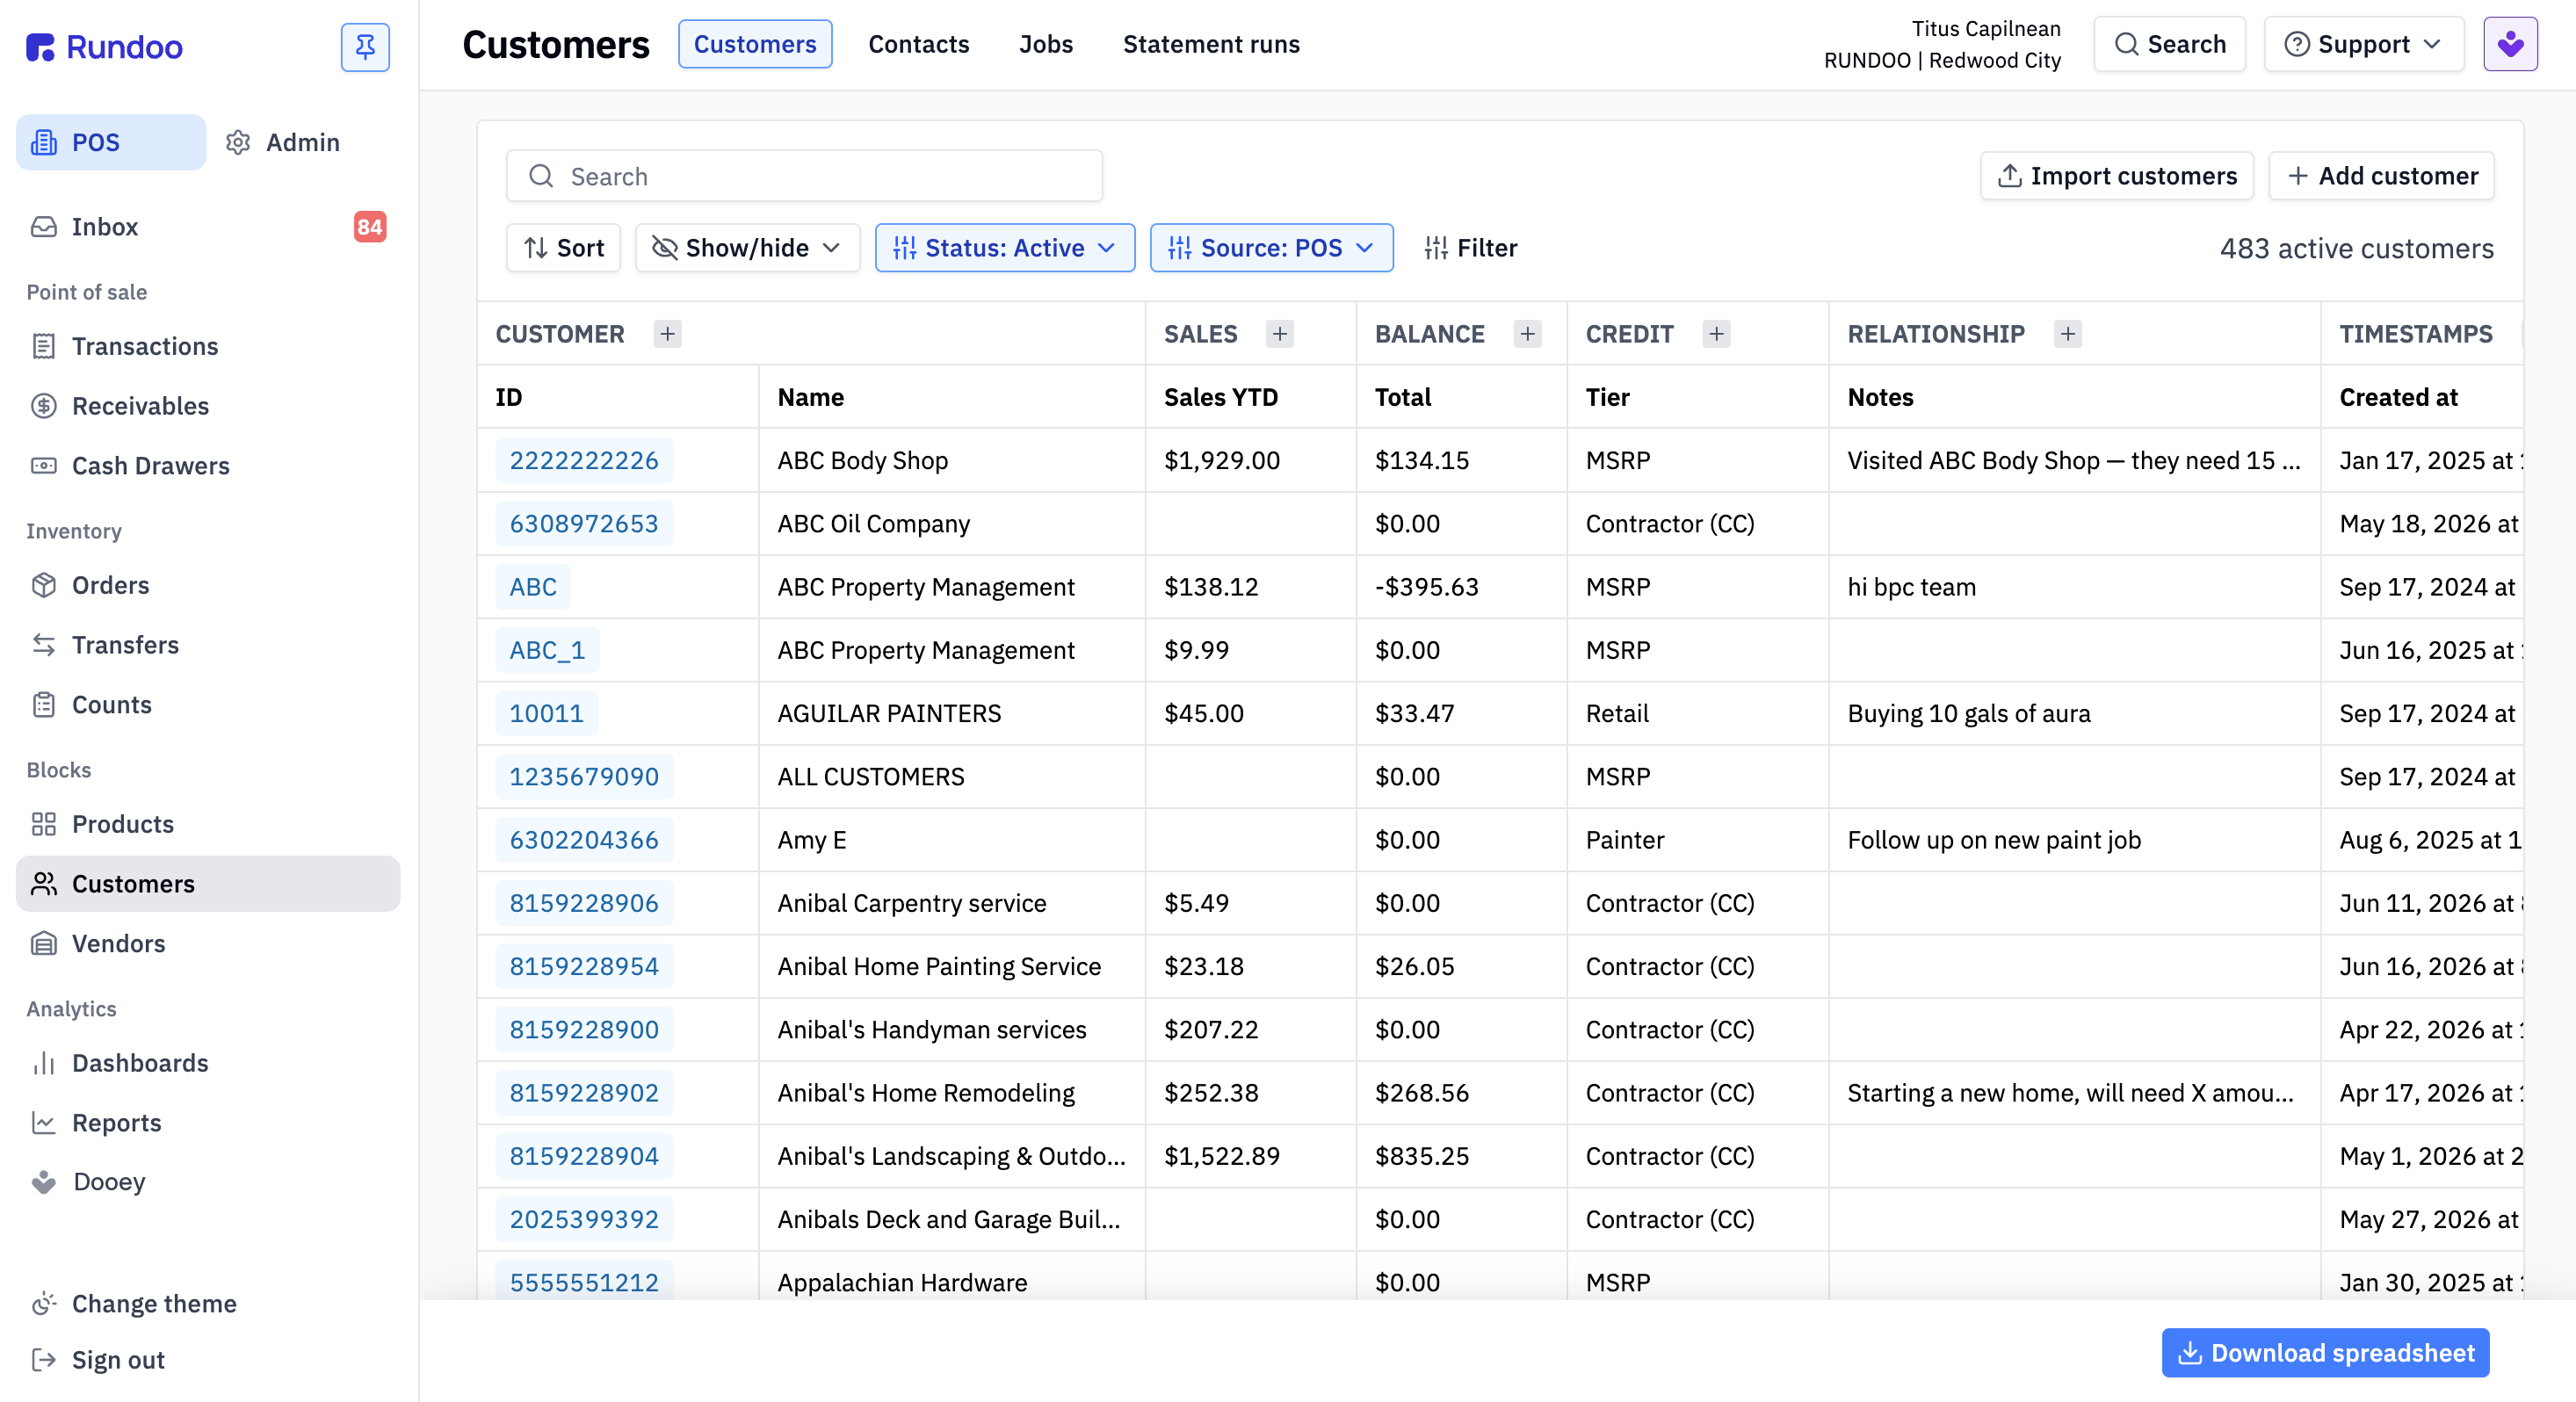The image size is (2576, 1402).
Task: Add a column to CREDIT group
Action: coord(1716,334)
